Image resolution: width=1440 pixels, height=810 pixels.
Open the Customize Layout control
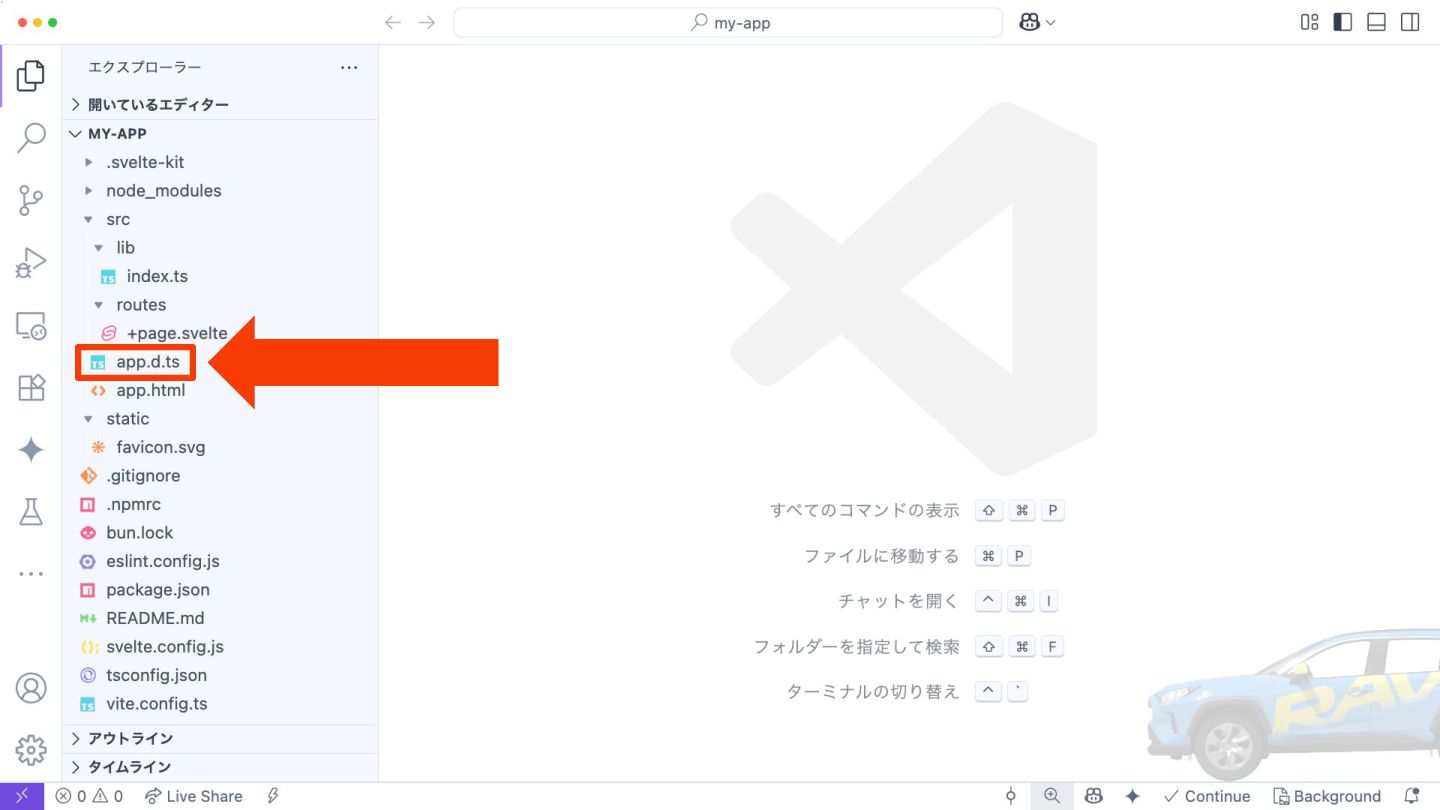(1309, 22)
